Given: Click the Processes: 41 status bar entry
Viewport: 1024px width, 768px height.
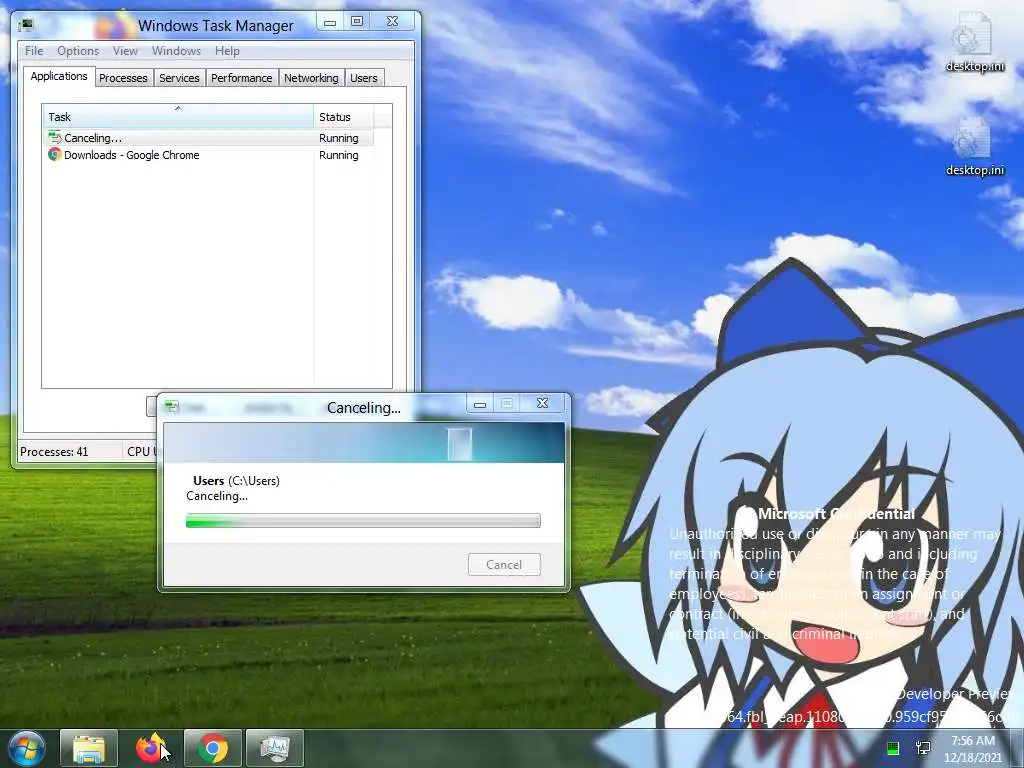Looking at the screenshot, I should pos(54,451).
